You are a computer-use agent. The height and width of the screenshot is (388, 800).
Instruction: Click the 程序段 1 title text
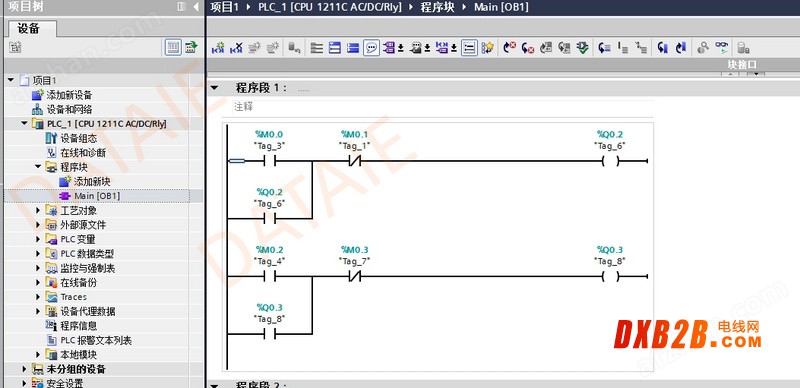[261, 88]
